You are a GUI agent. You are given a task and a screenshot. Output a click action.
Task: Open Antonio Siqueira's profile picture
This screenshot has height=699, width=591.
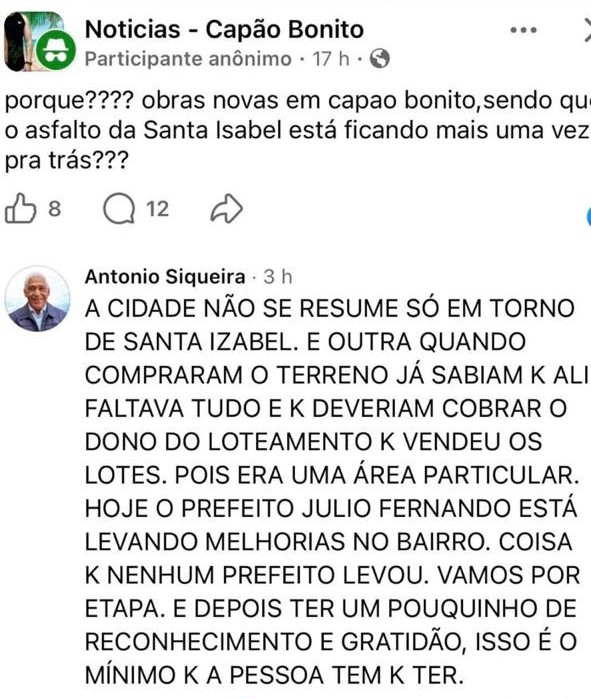(x=37, y=299)
